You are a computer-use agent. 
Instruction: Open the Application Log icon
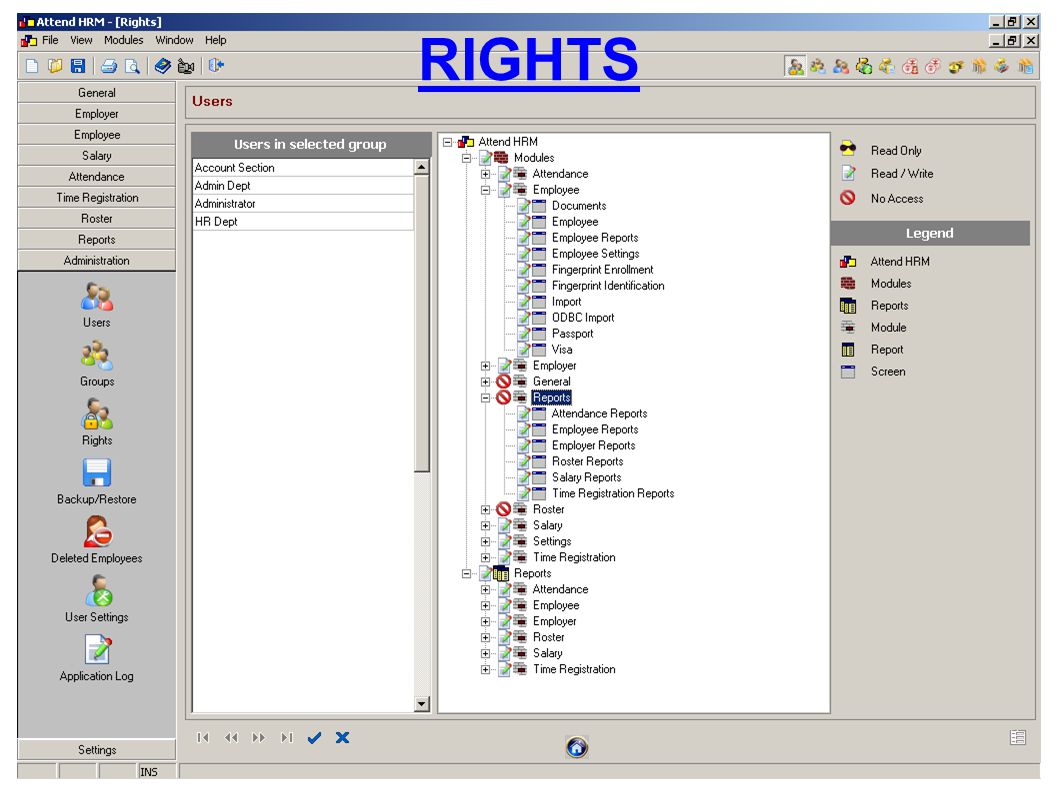[98, 649]
